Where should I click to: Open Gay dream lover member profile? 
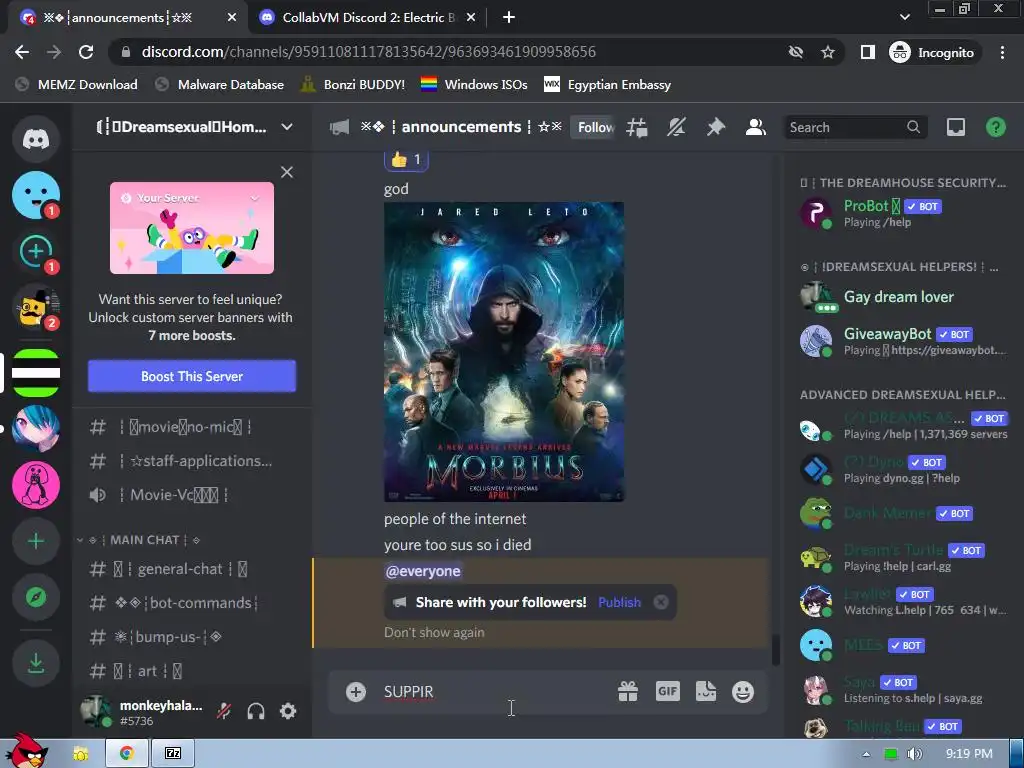pos(904,297)
